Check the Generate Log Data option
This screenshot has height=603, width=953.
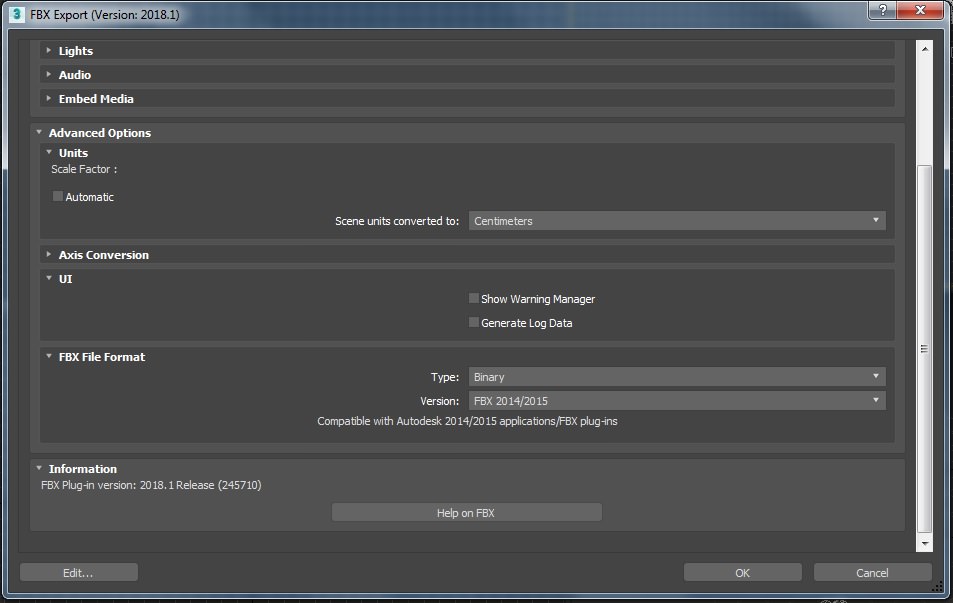tap(474, 323)
